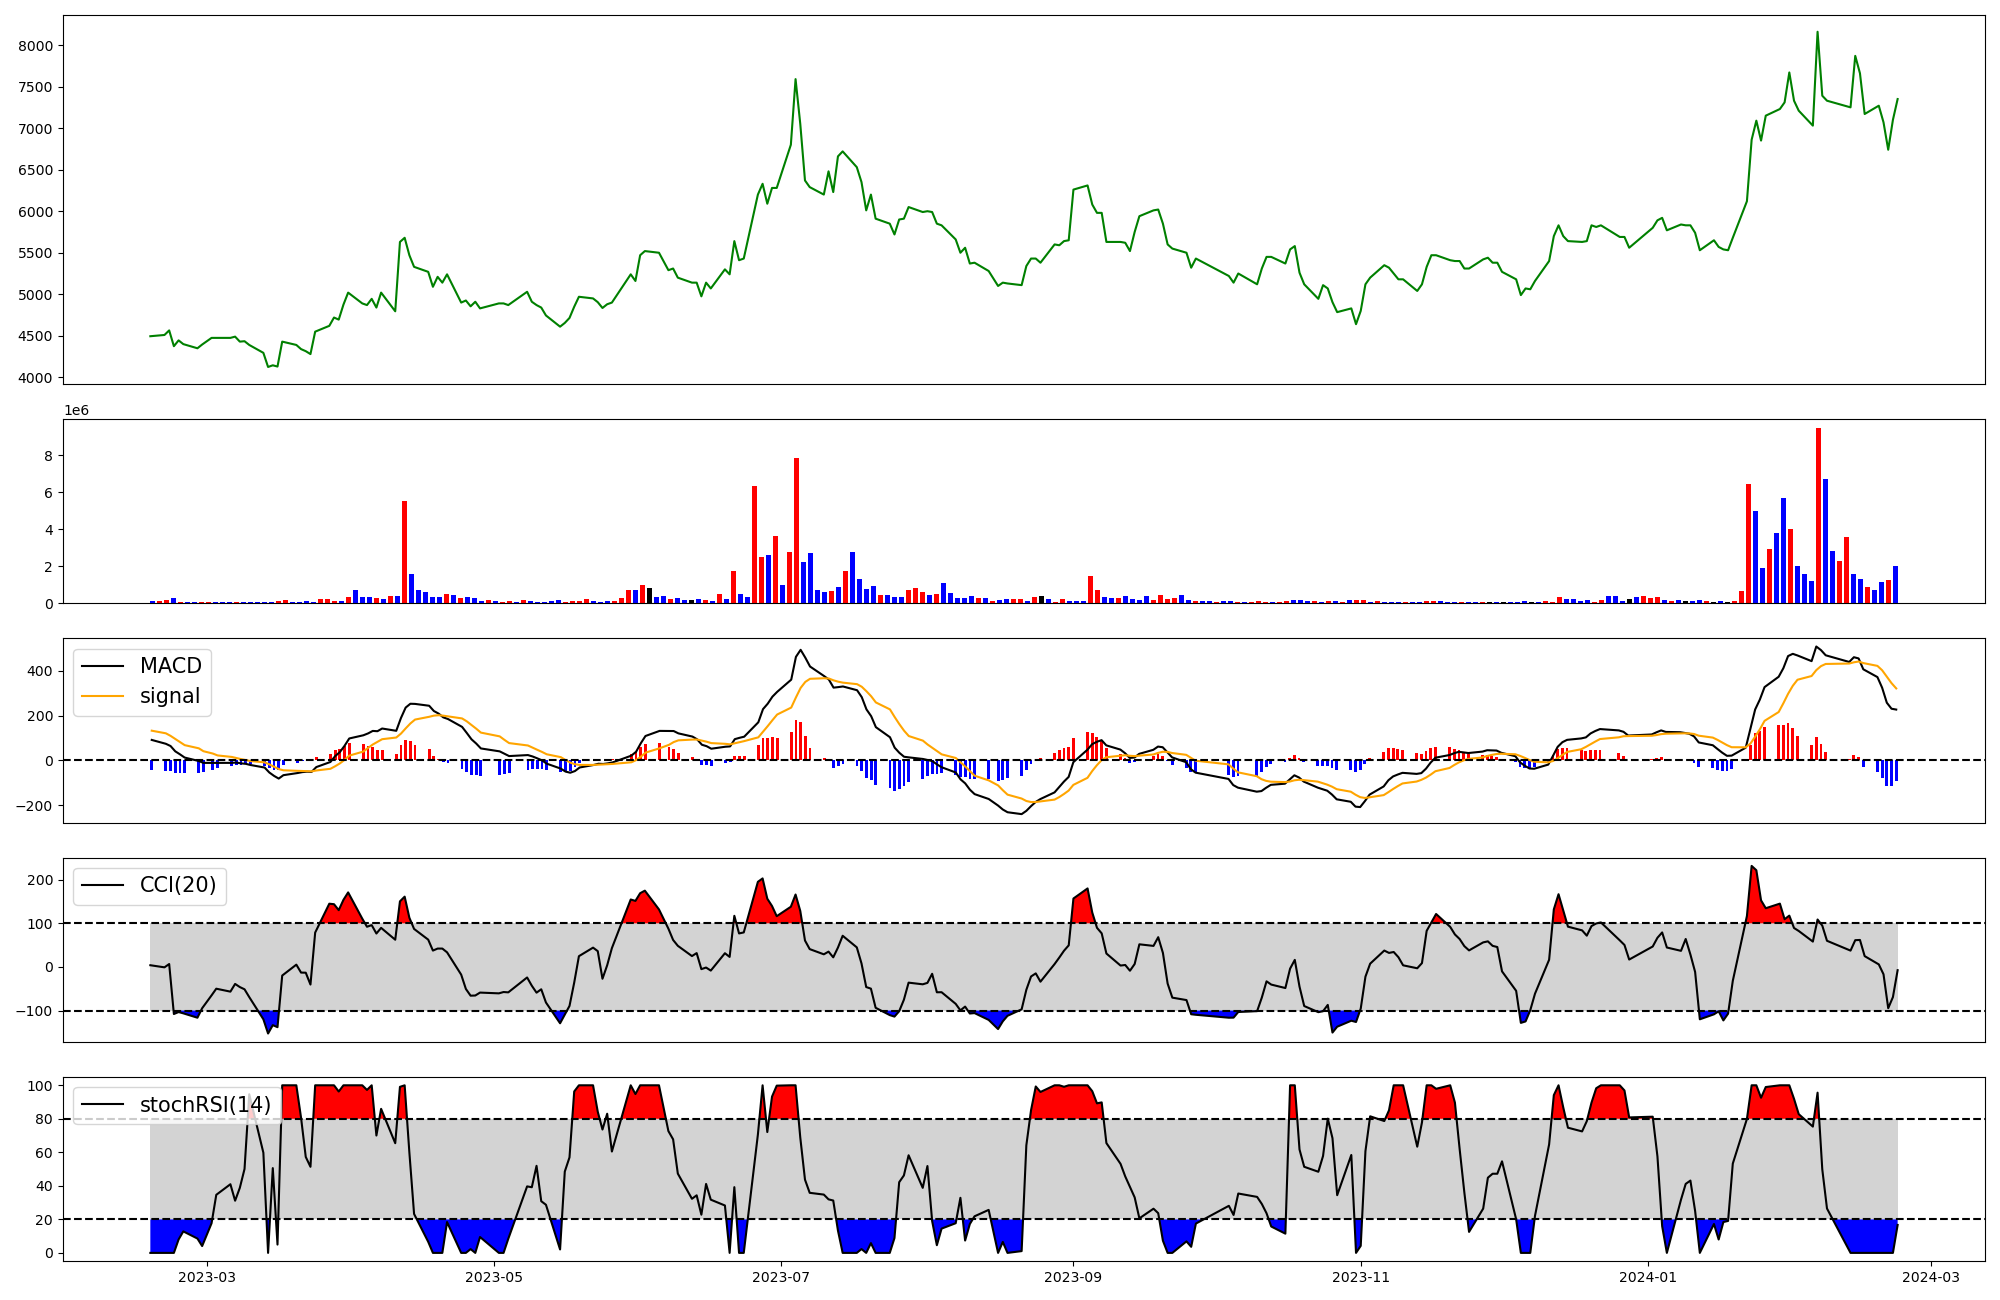Click the -100 tick on CCI axis
The width and height of the screenshot is (2000, 1300).
(32, 1011)
